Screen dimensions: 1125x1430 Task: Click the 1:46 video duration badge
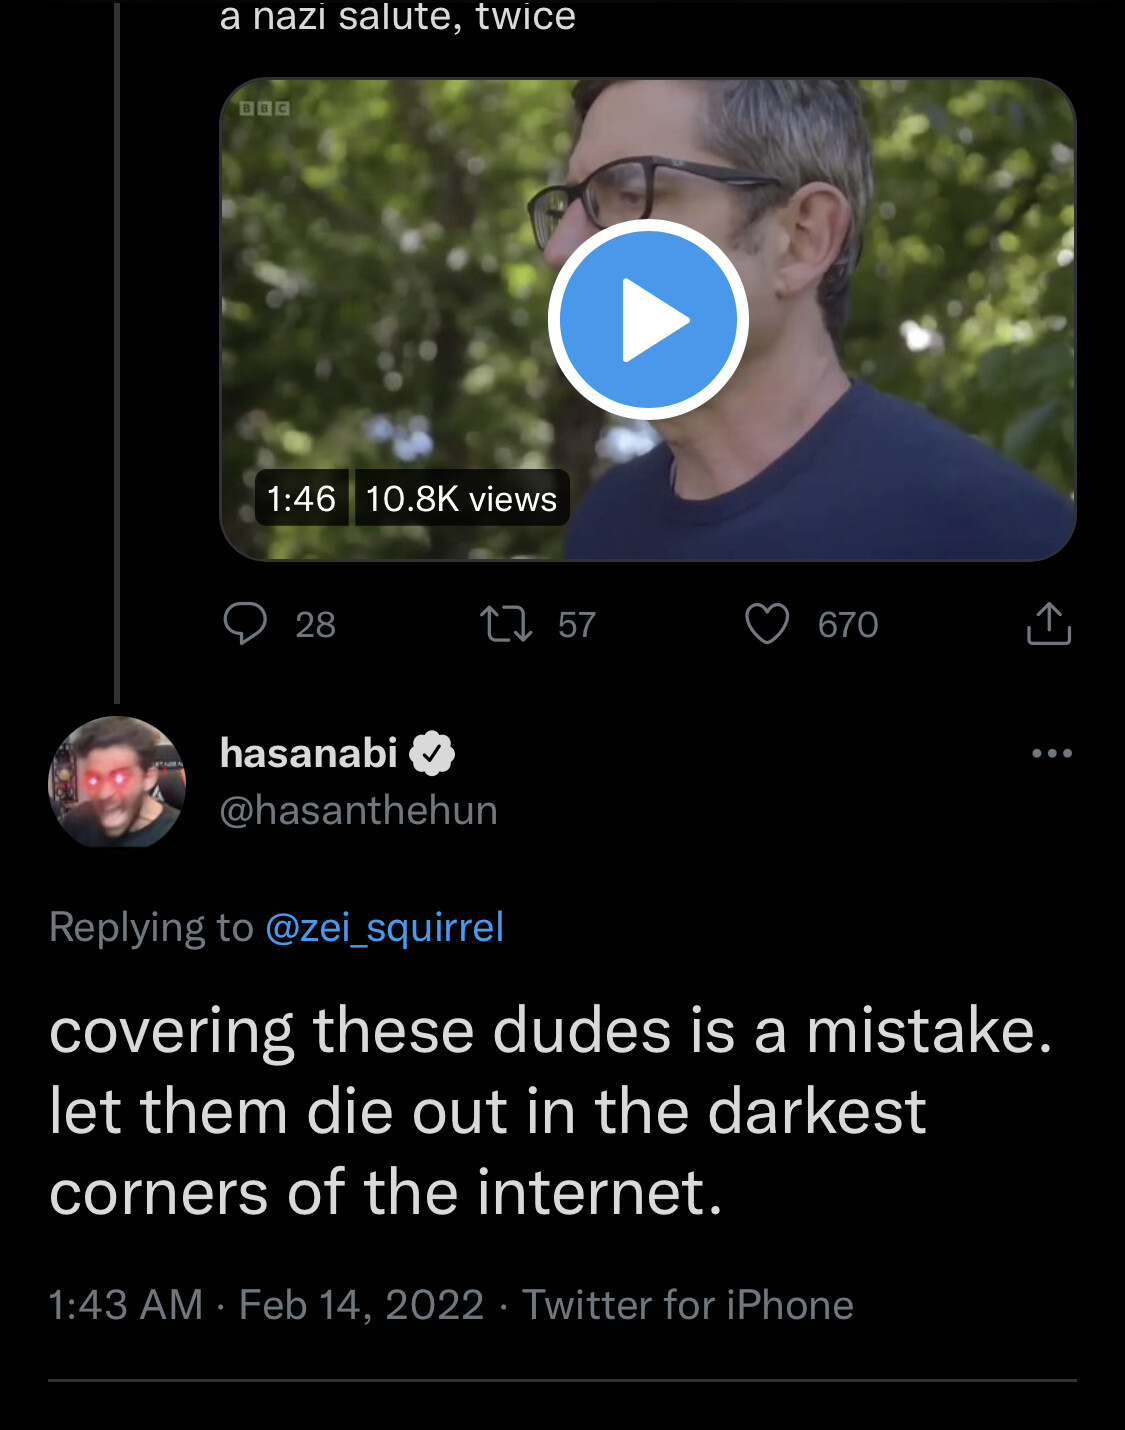click(301, 498)
